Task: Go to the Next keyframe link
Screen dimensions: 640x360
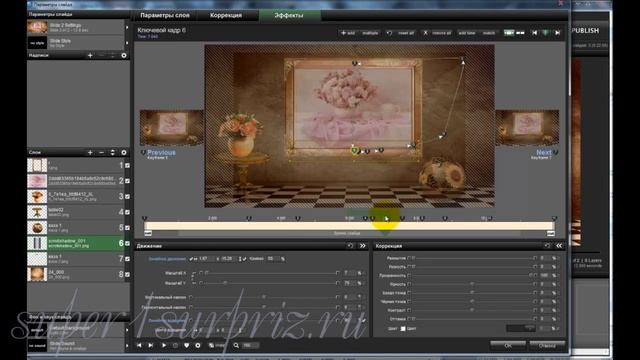Action: pos(544,152)
